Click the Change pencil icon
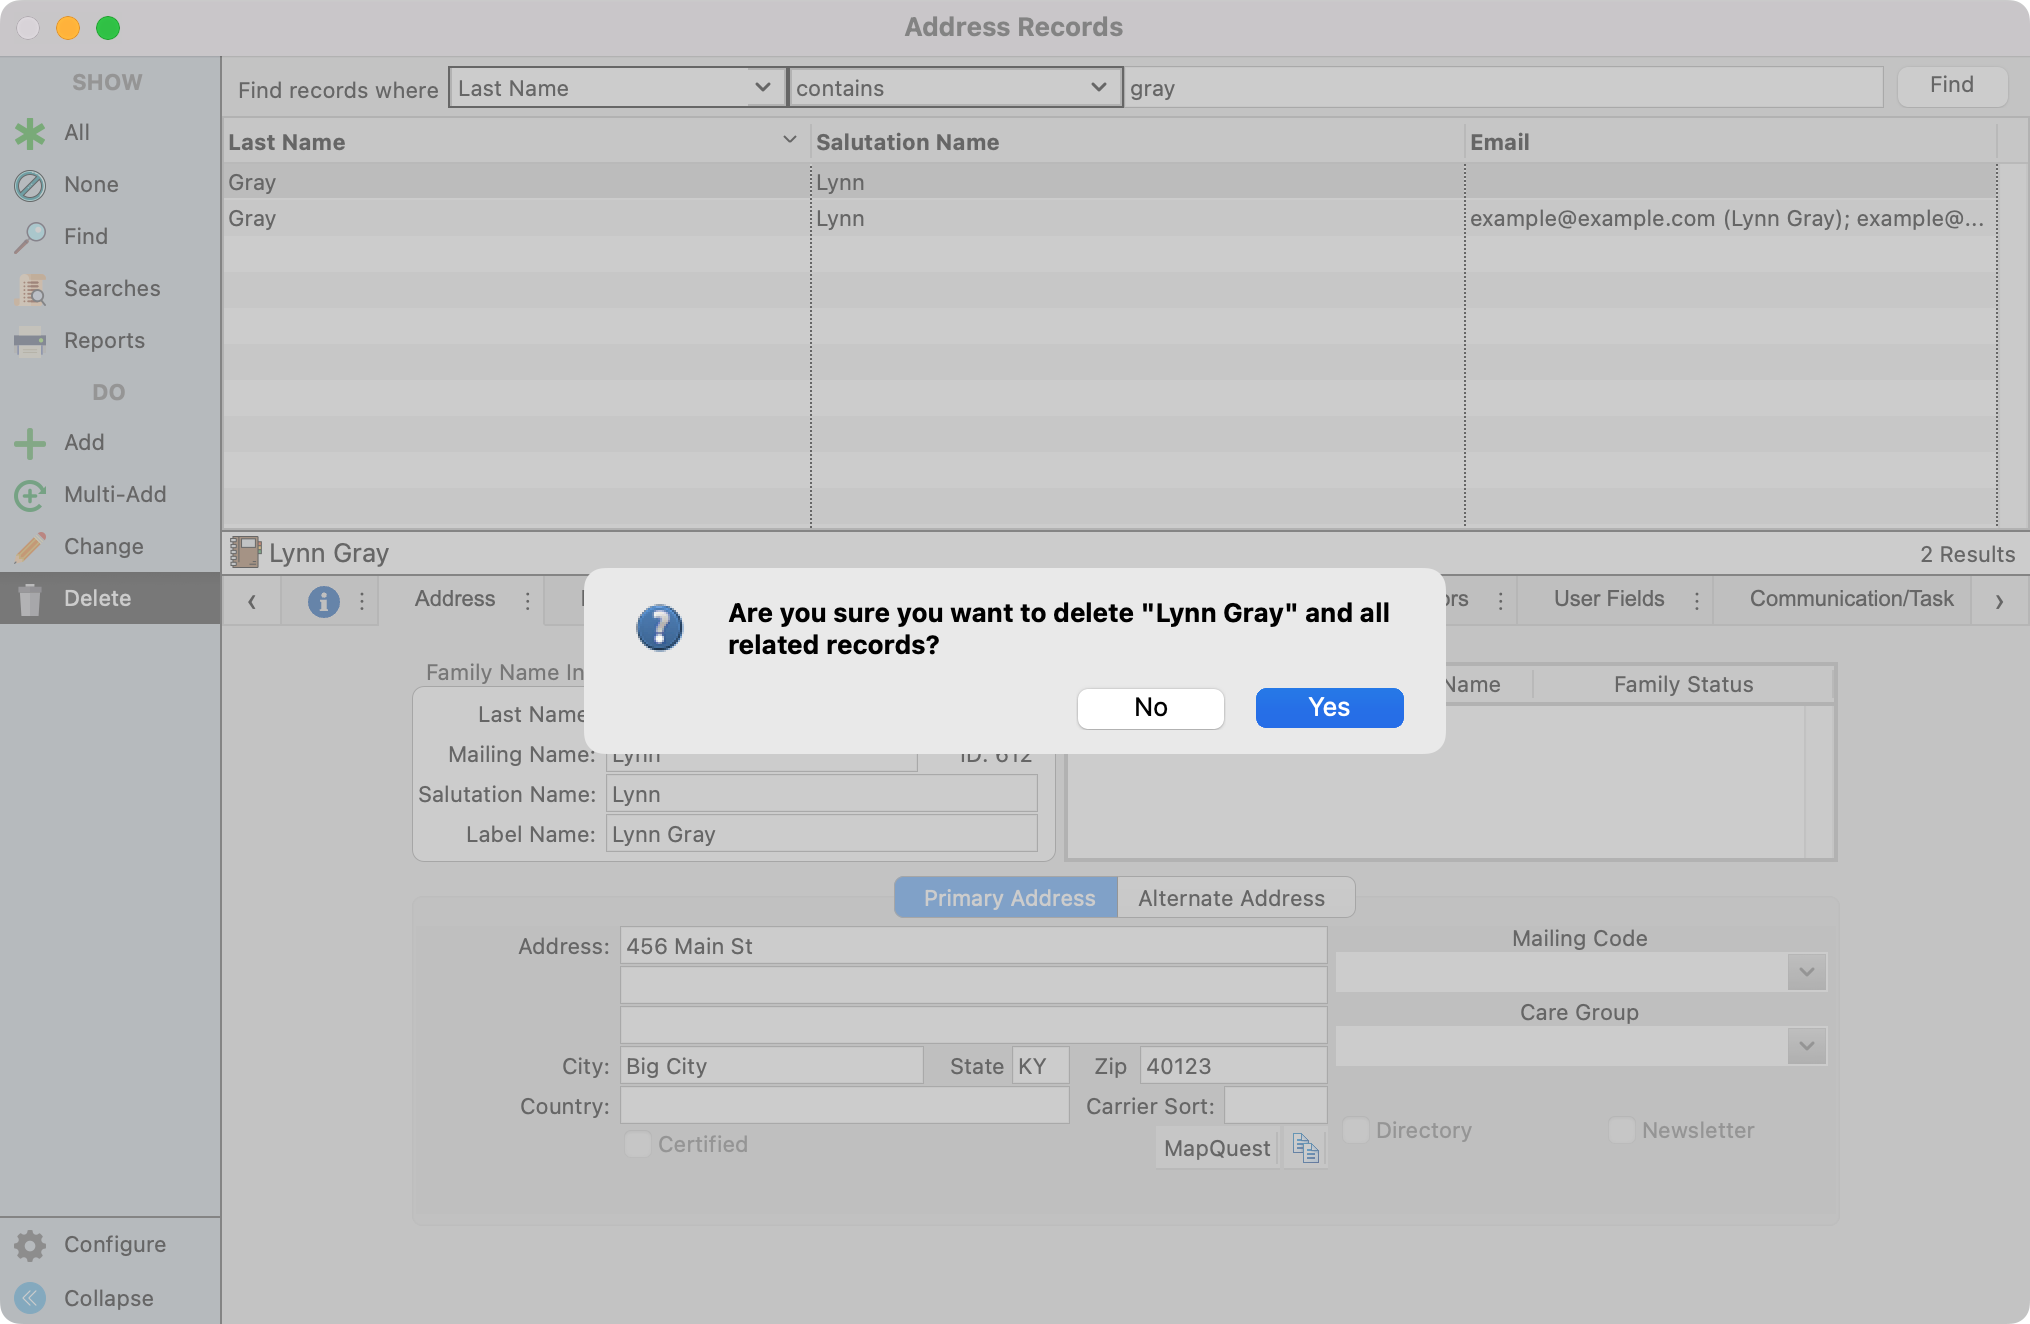The width and height of the screenshot is (2030, 1324). 30,547
